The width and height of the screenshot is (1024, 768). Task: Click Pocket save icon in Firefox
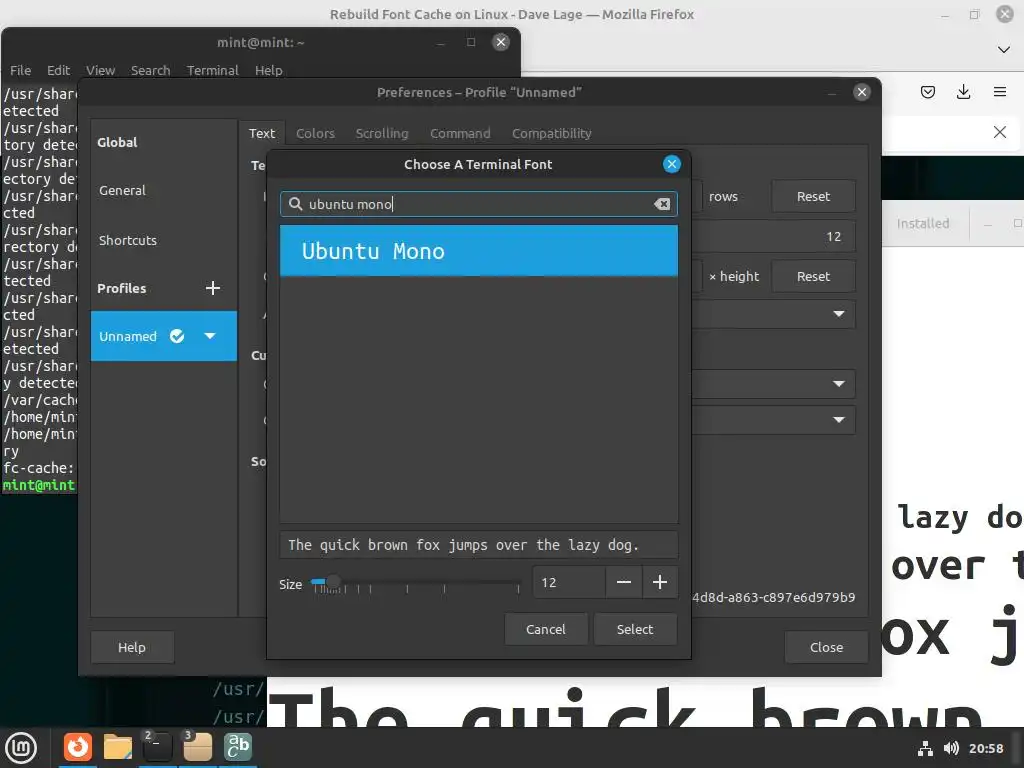coord(928,92)
